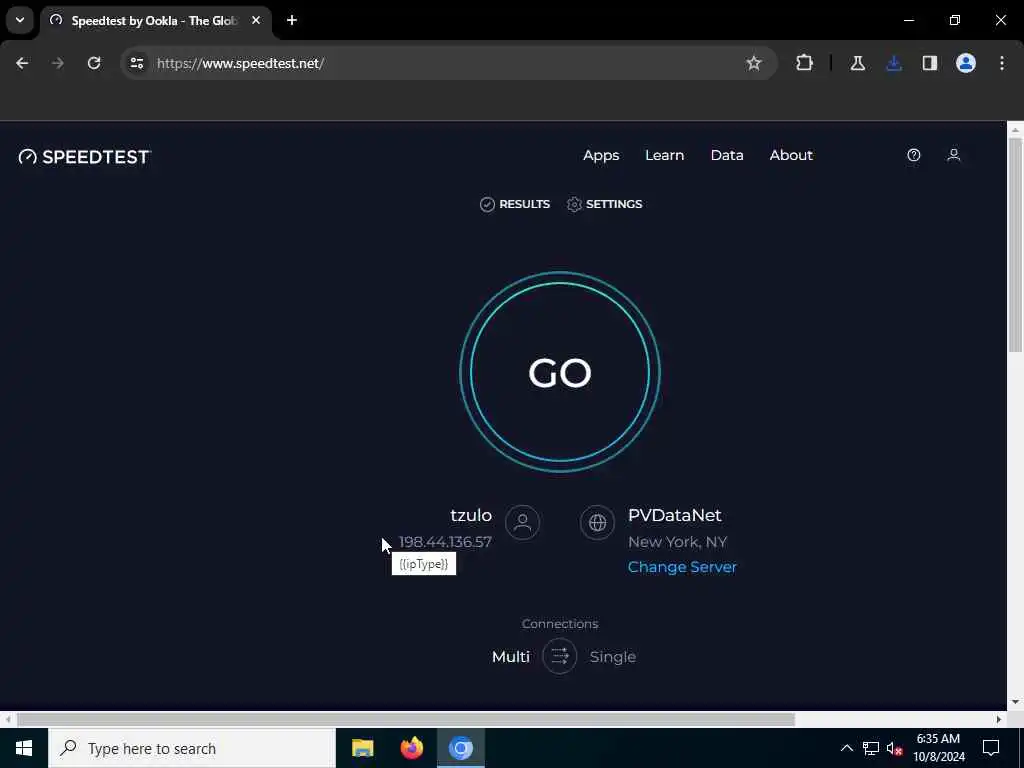The height and width of the screenshot is (768, 1024).
Task: Toggle the Multi/Single connections switch icon
Action: (560, 656)
